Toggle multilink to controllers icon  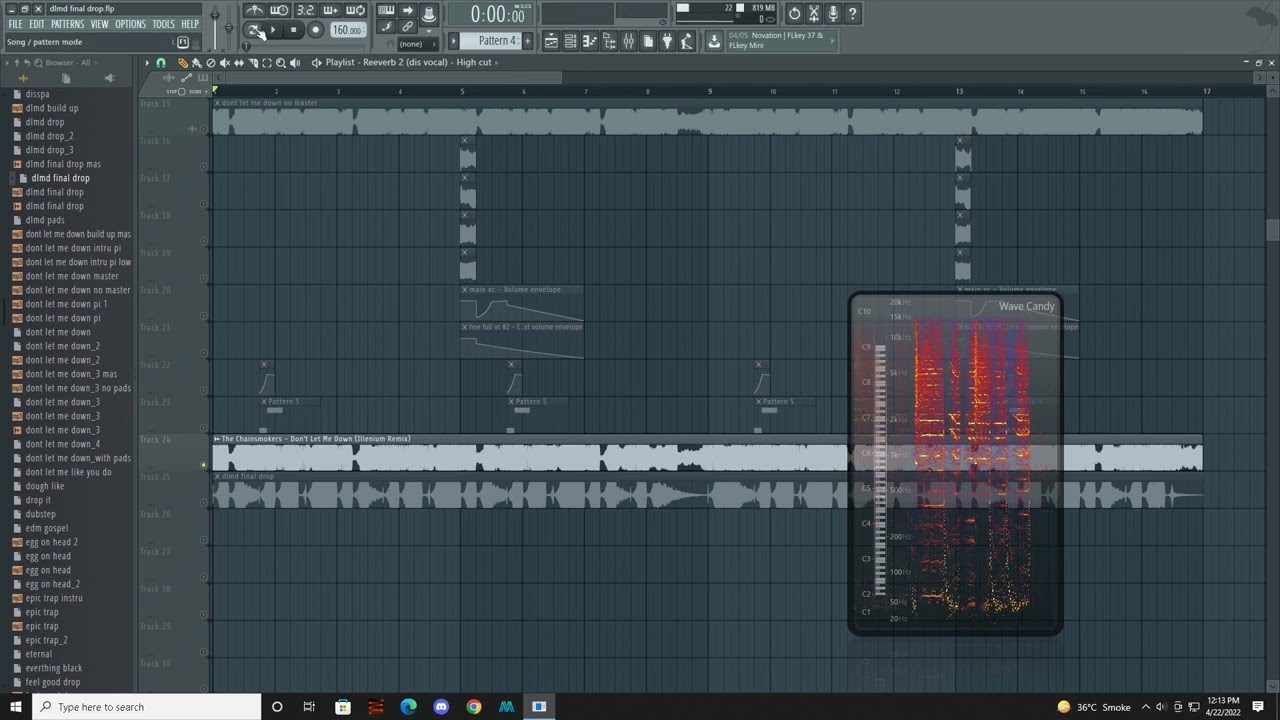point(407,26)
